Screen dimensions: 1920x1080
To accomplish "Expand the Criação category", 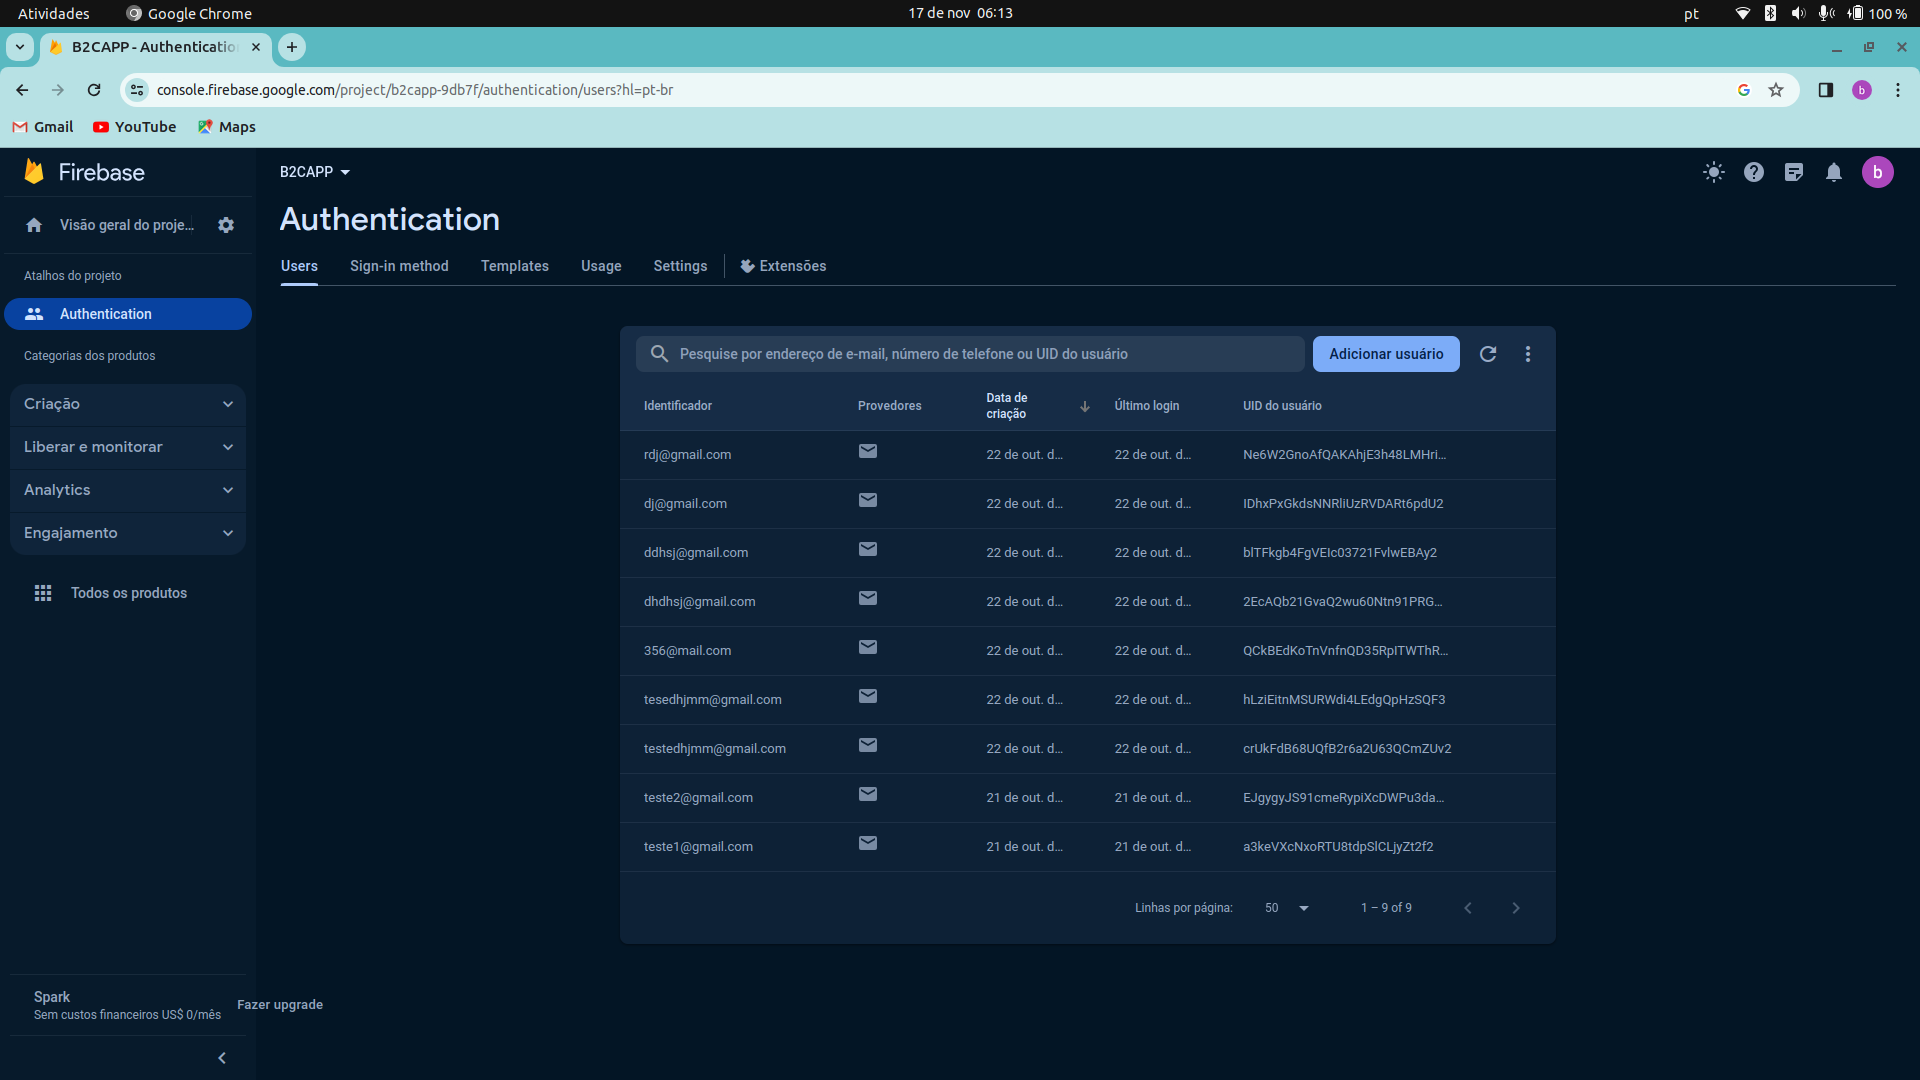I will point(128,404).
